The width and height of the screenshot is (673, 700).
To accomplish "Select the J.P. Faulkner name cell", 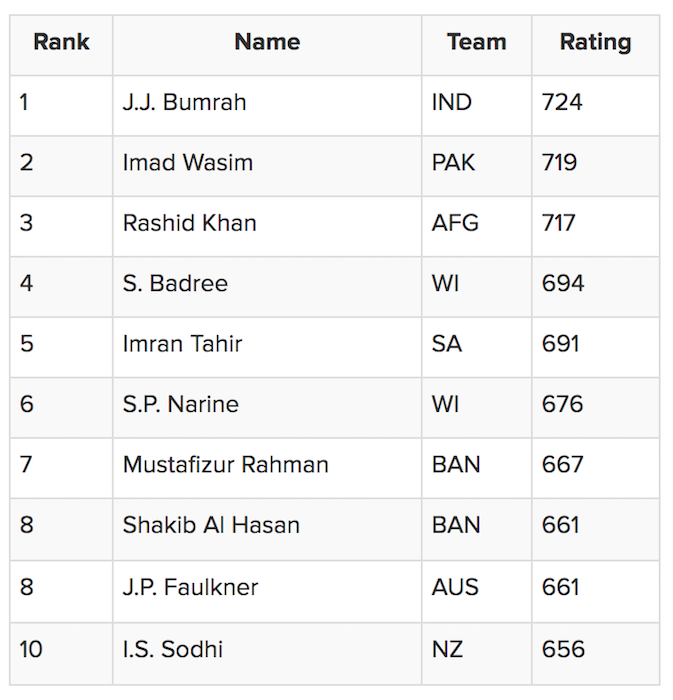I will (x=190, y=587).
